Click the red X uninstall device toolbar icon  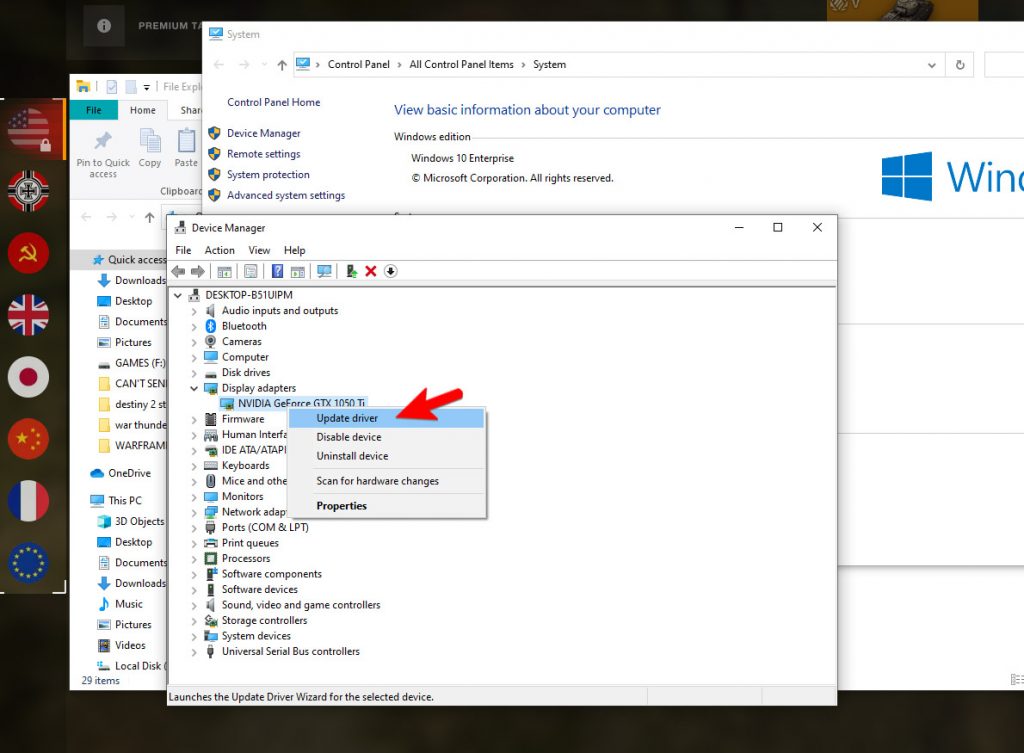pos(371,272)
